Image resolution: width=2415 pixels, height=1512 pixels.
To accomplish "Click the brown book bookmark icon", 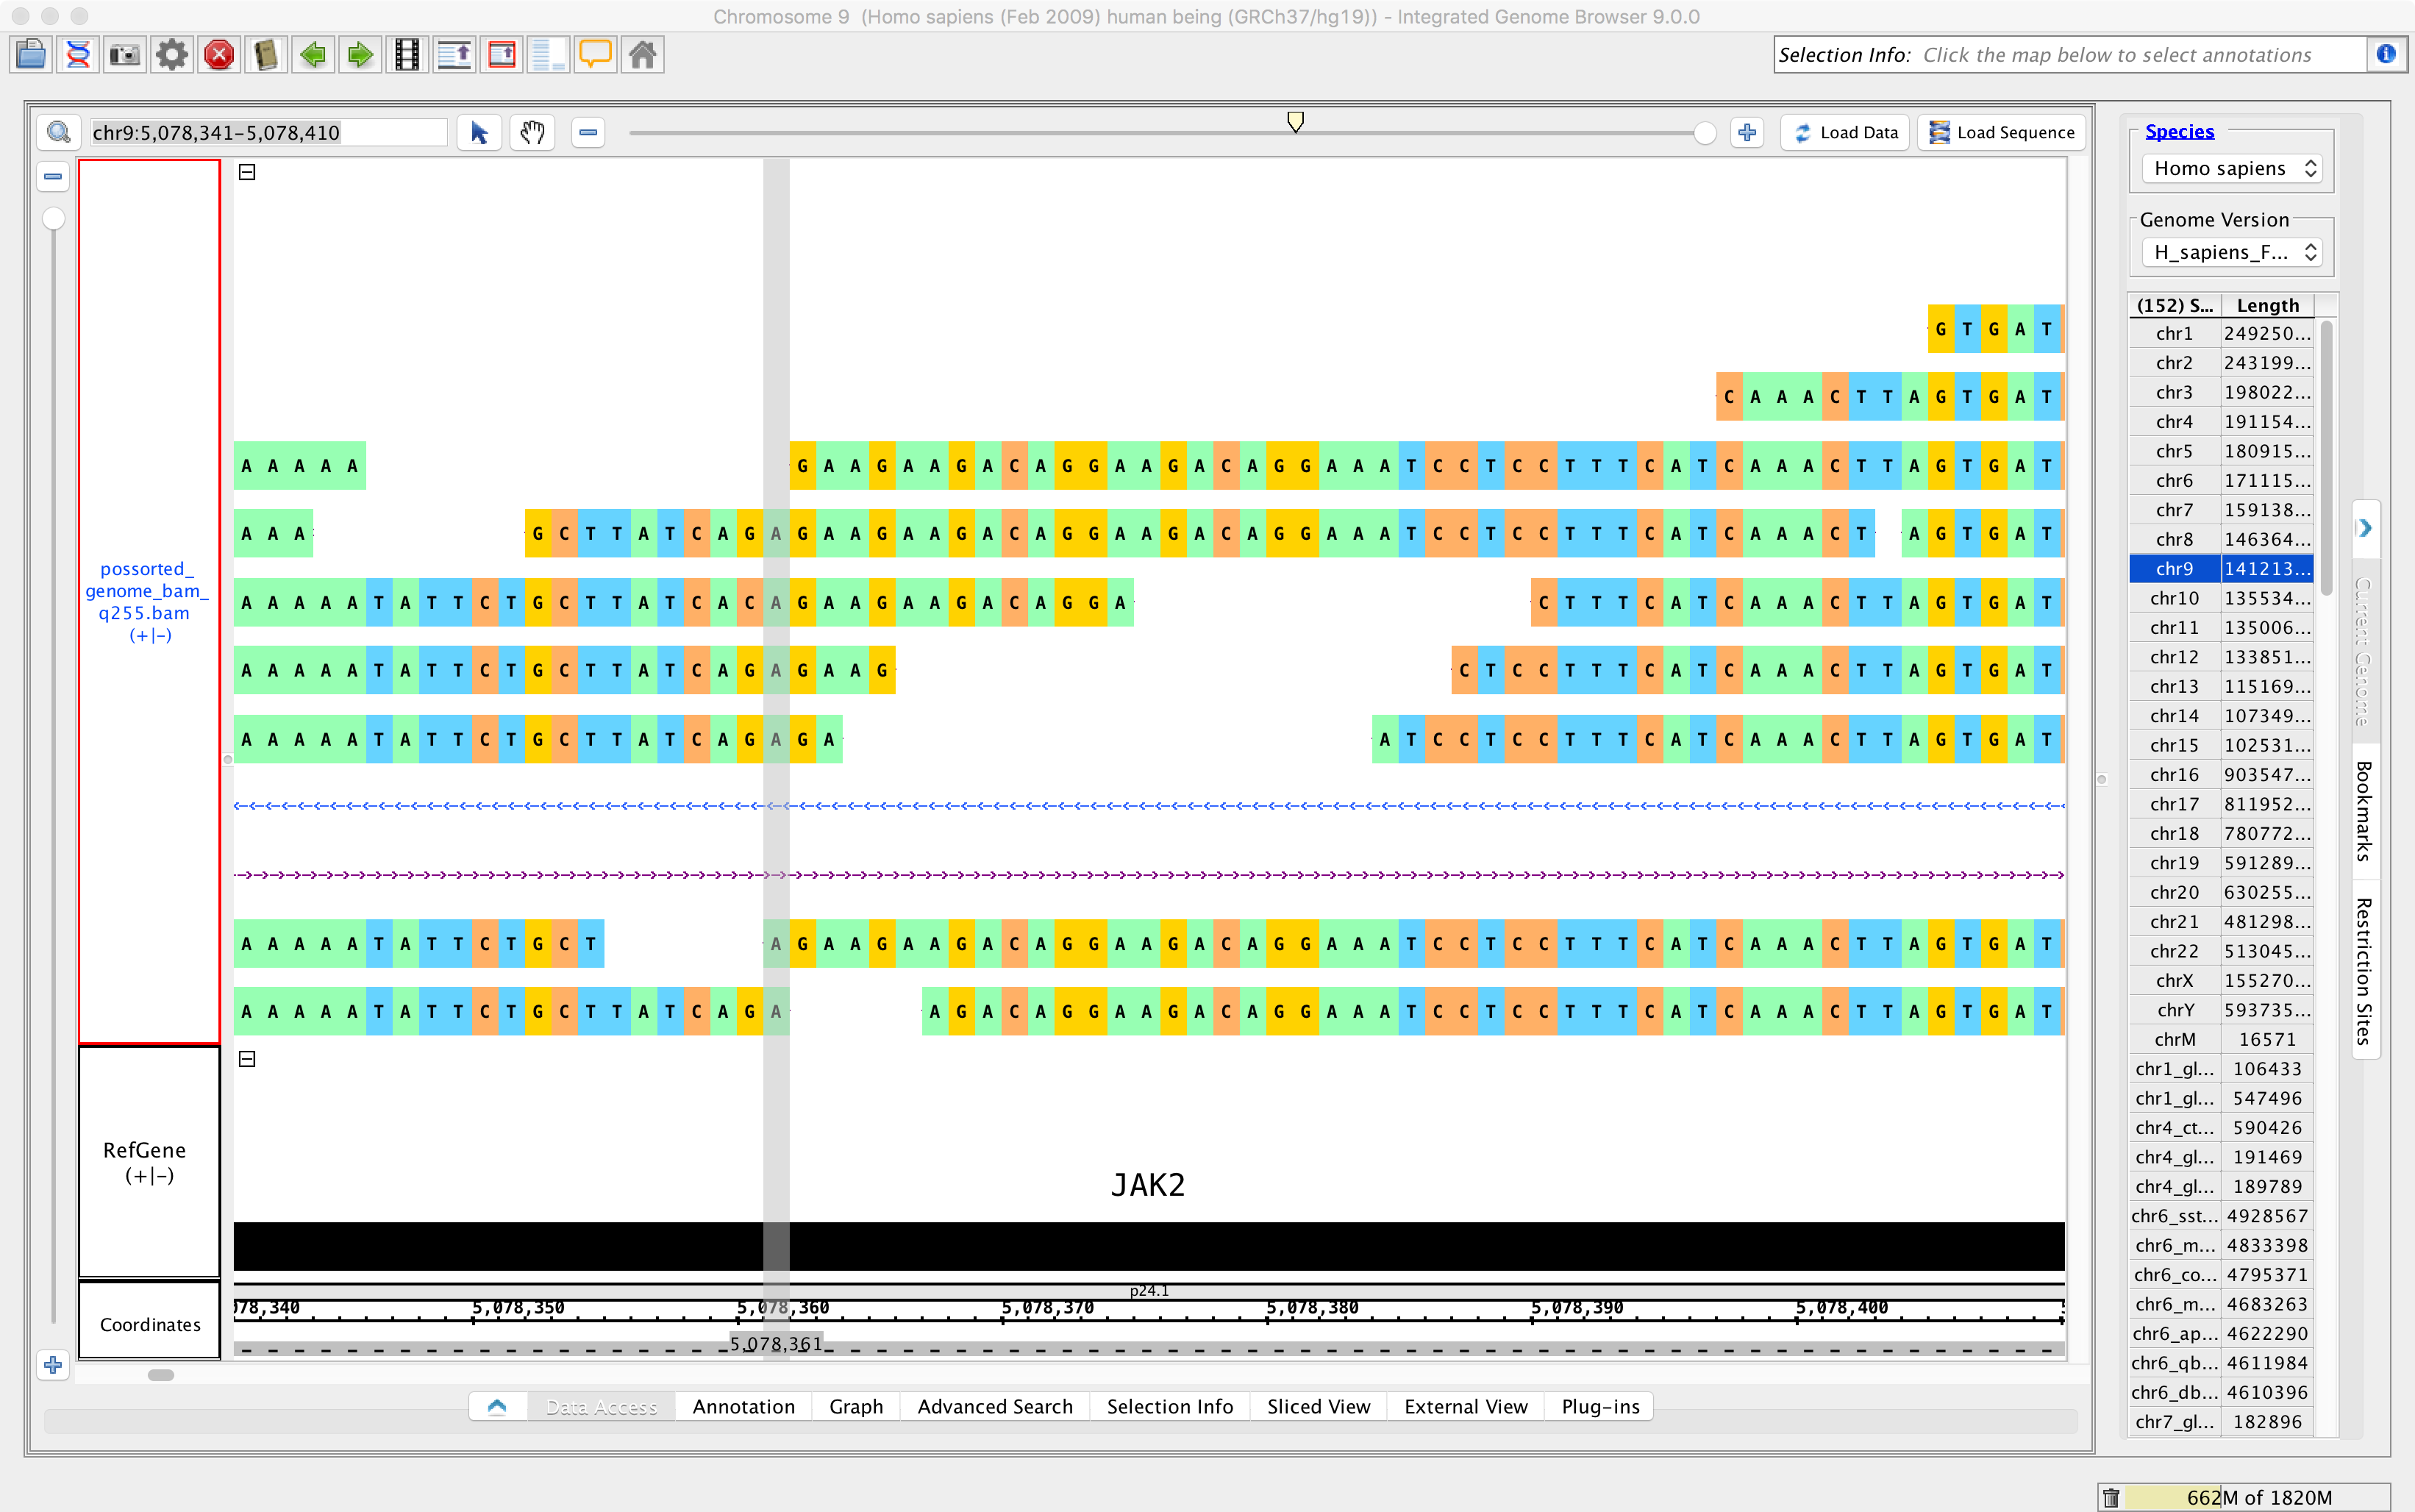I will [266, 54].
